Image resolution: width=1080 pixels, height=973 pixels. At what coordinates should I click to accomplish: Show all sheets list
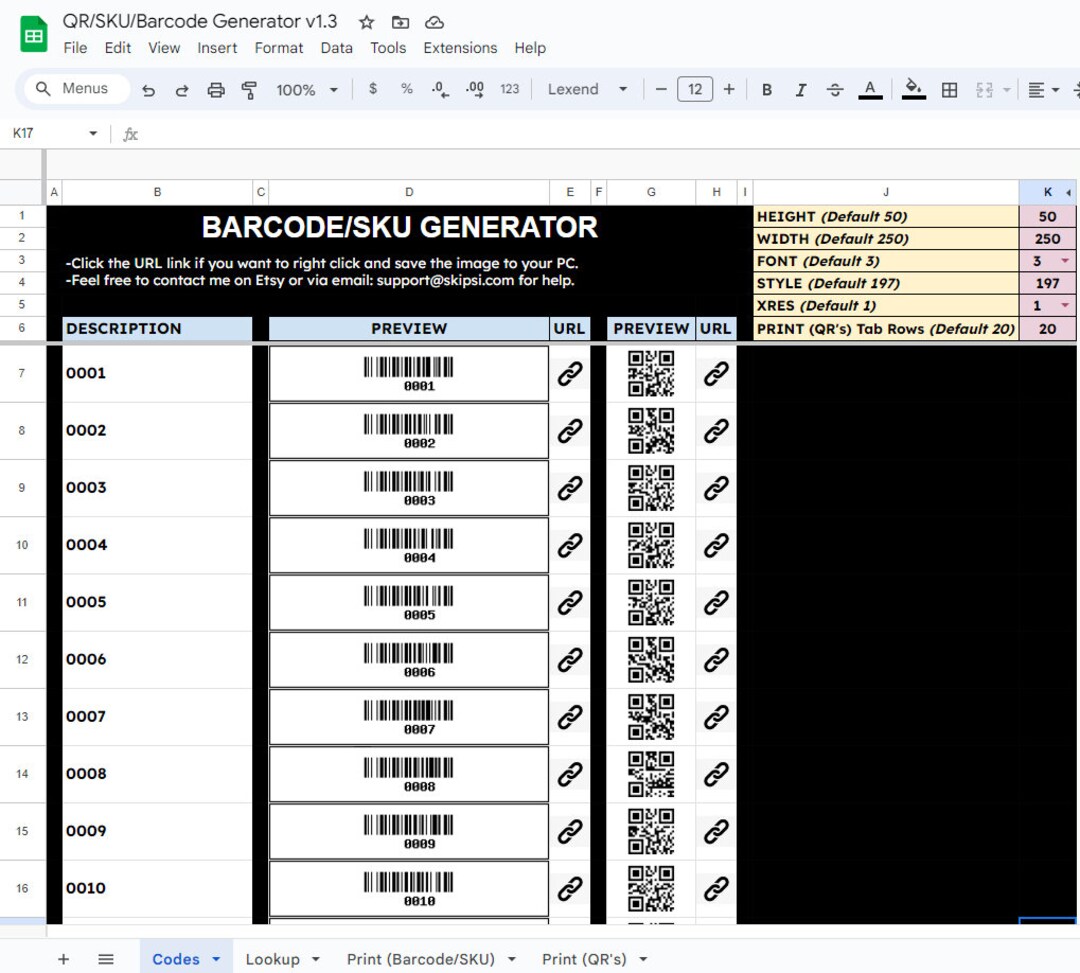105,959
